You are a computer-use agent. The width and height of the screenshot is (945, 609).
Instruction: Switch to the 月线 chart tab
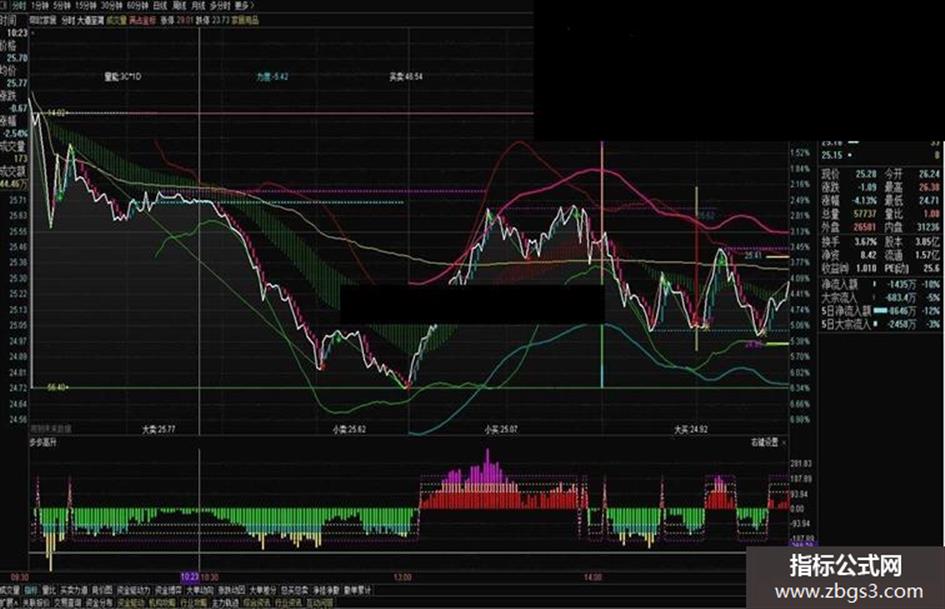tap(198, 5)
